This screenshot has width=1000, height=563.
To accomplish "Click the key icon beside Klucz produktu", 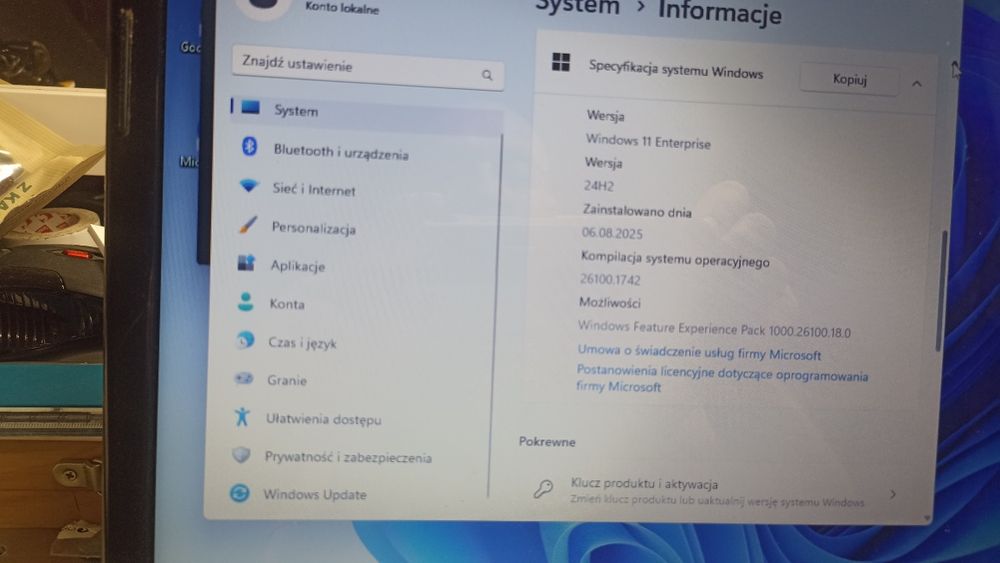I will (543, 488).
